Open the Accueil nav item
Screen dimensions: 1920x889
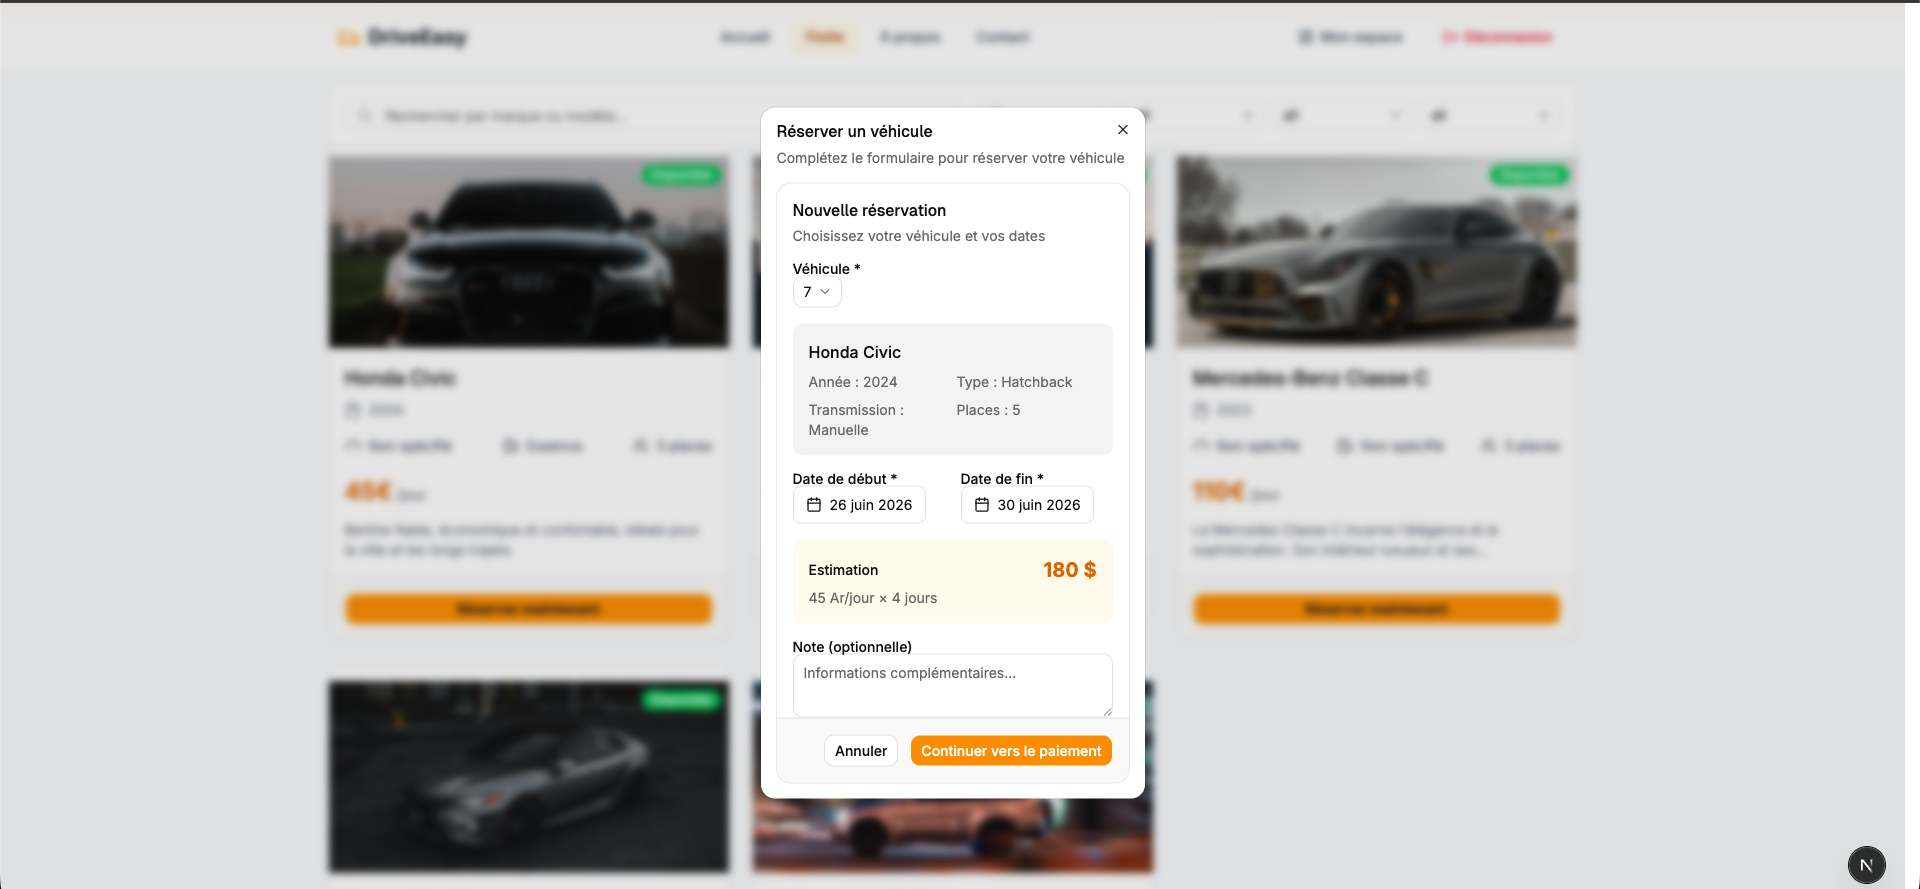click(x=745, y=37)
